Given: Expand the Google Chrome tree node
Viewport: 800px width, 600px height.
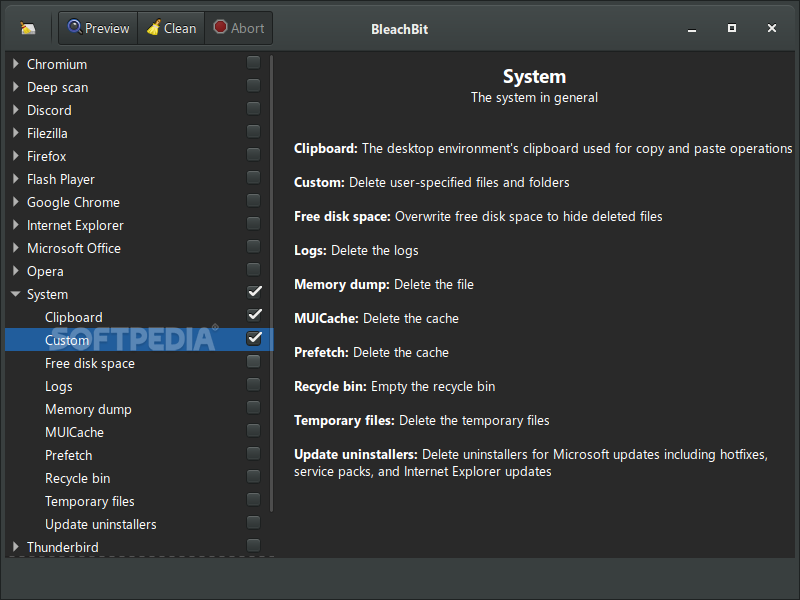Looking at the screenshot, I should (15, 202).
